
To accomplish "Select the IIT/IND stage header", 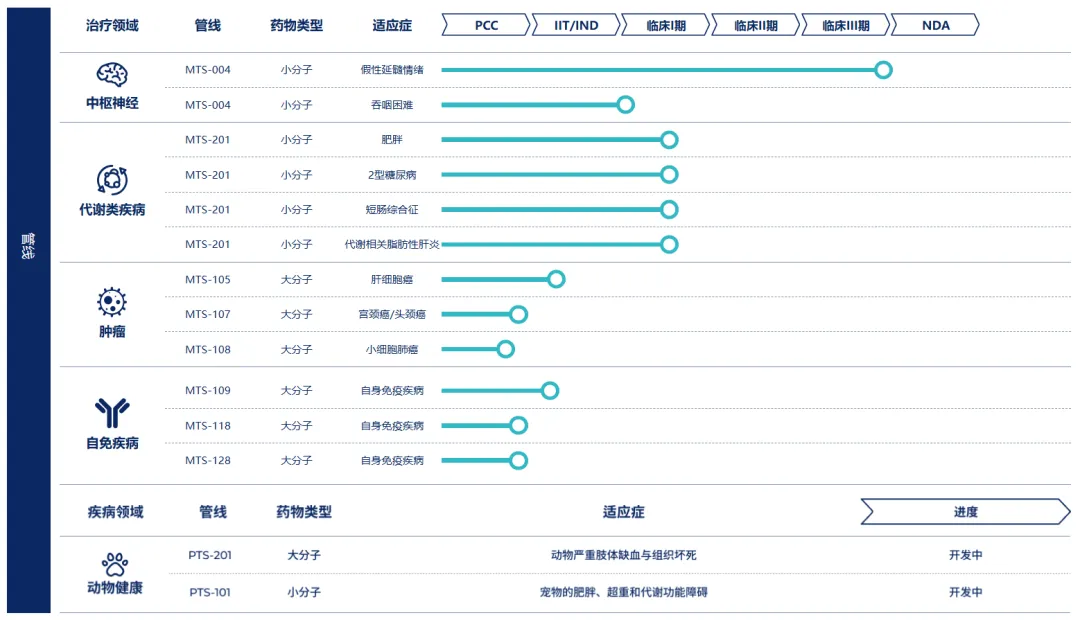I will point(577,25).
